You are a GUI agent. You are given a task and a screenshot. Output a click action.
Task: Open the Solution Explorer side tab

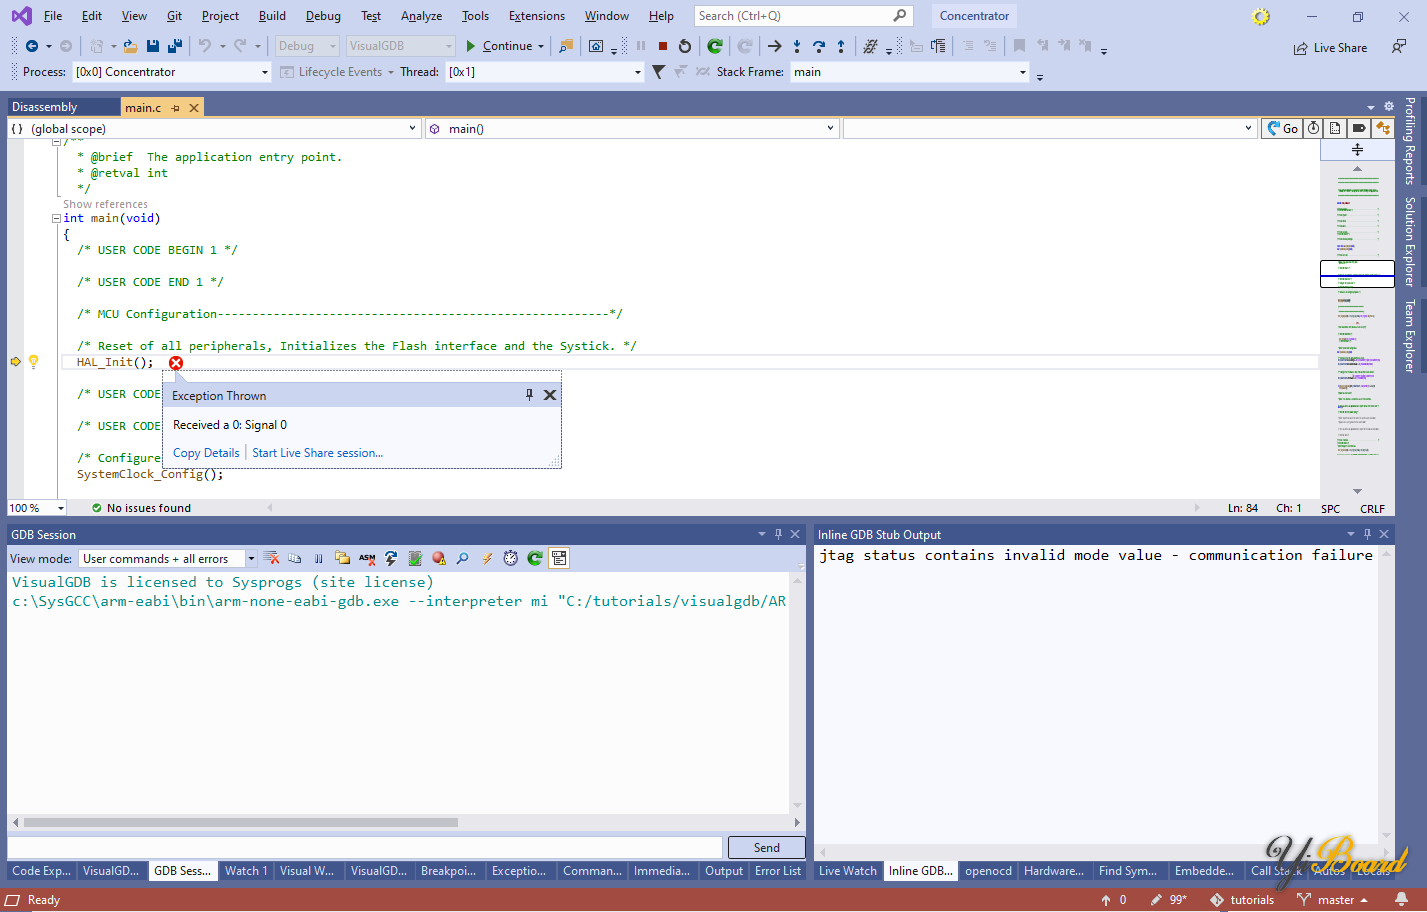coord(1410,241)
